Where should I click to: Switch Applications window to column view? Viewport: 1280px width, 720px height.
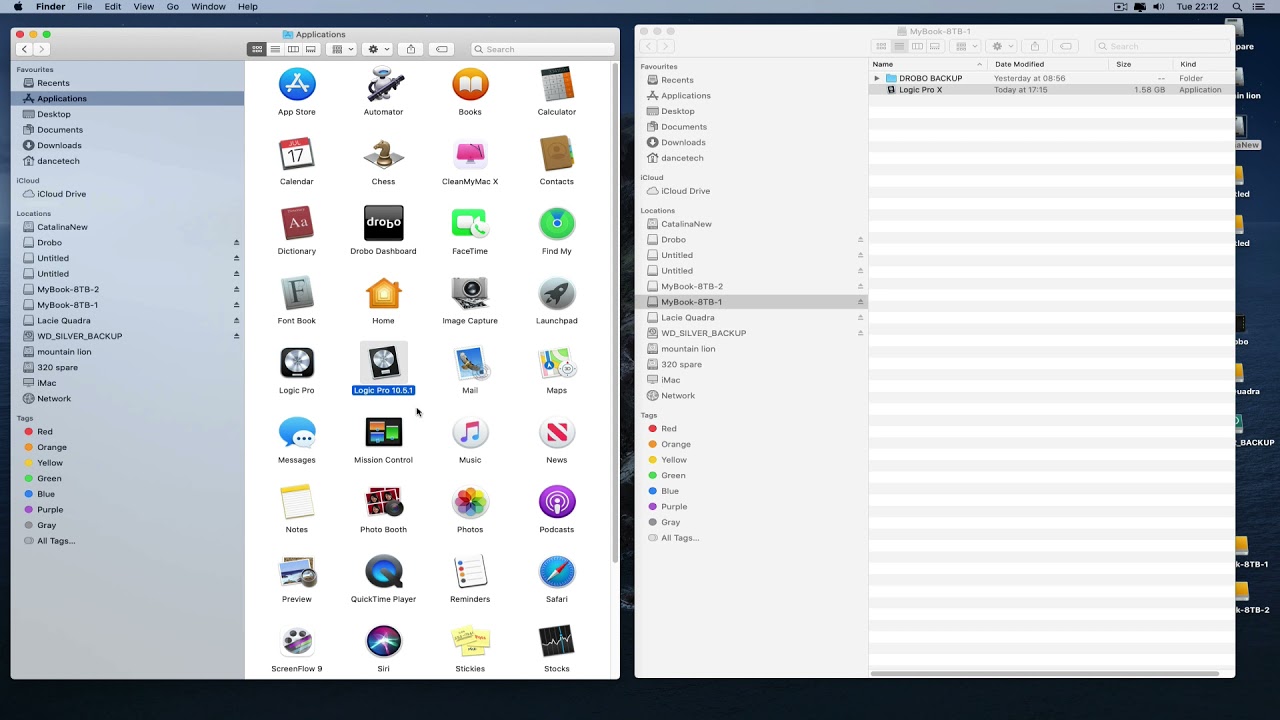293,49
